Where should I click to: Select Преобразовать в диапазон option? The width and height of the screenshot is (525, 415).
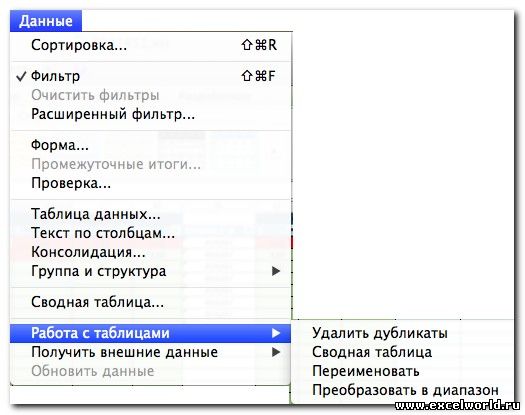coord(405,390)
